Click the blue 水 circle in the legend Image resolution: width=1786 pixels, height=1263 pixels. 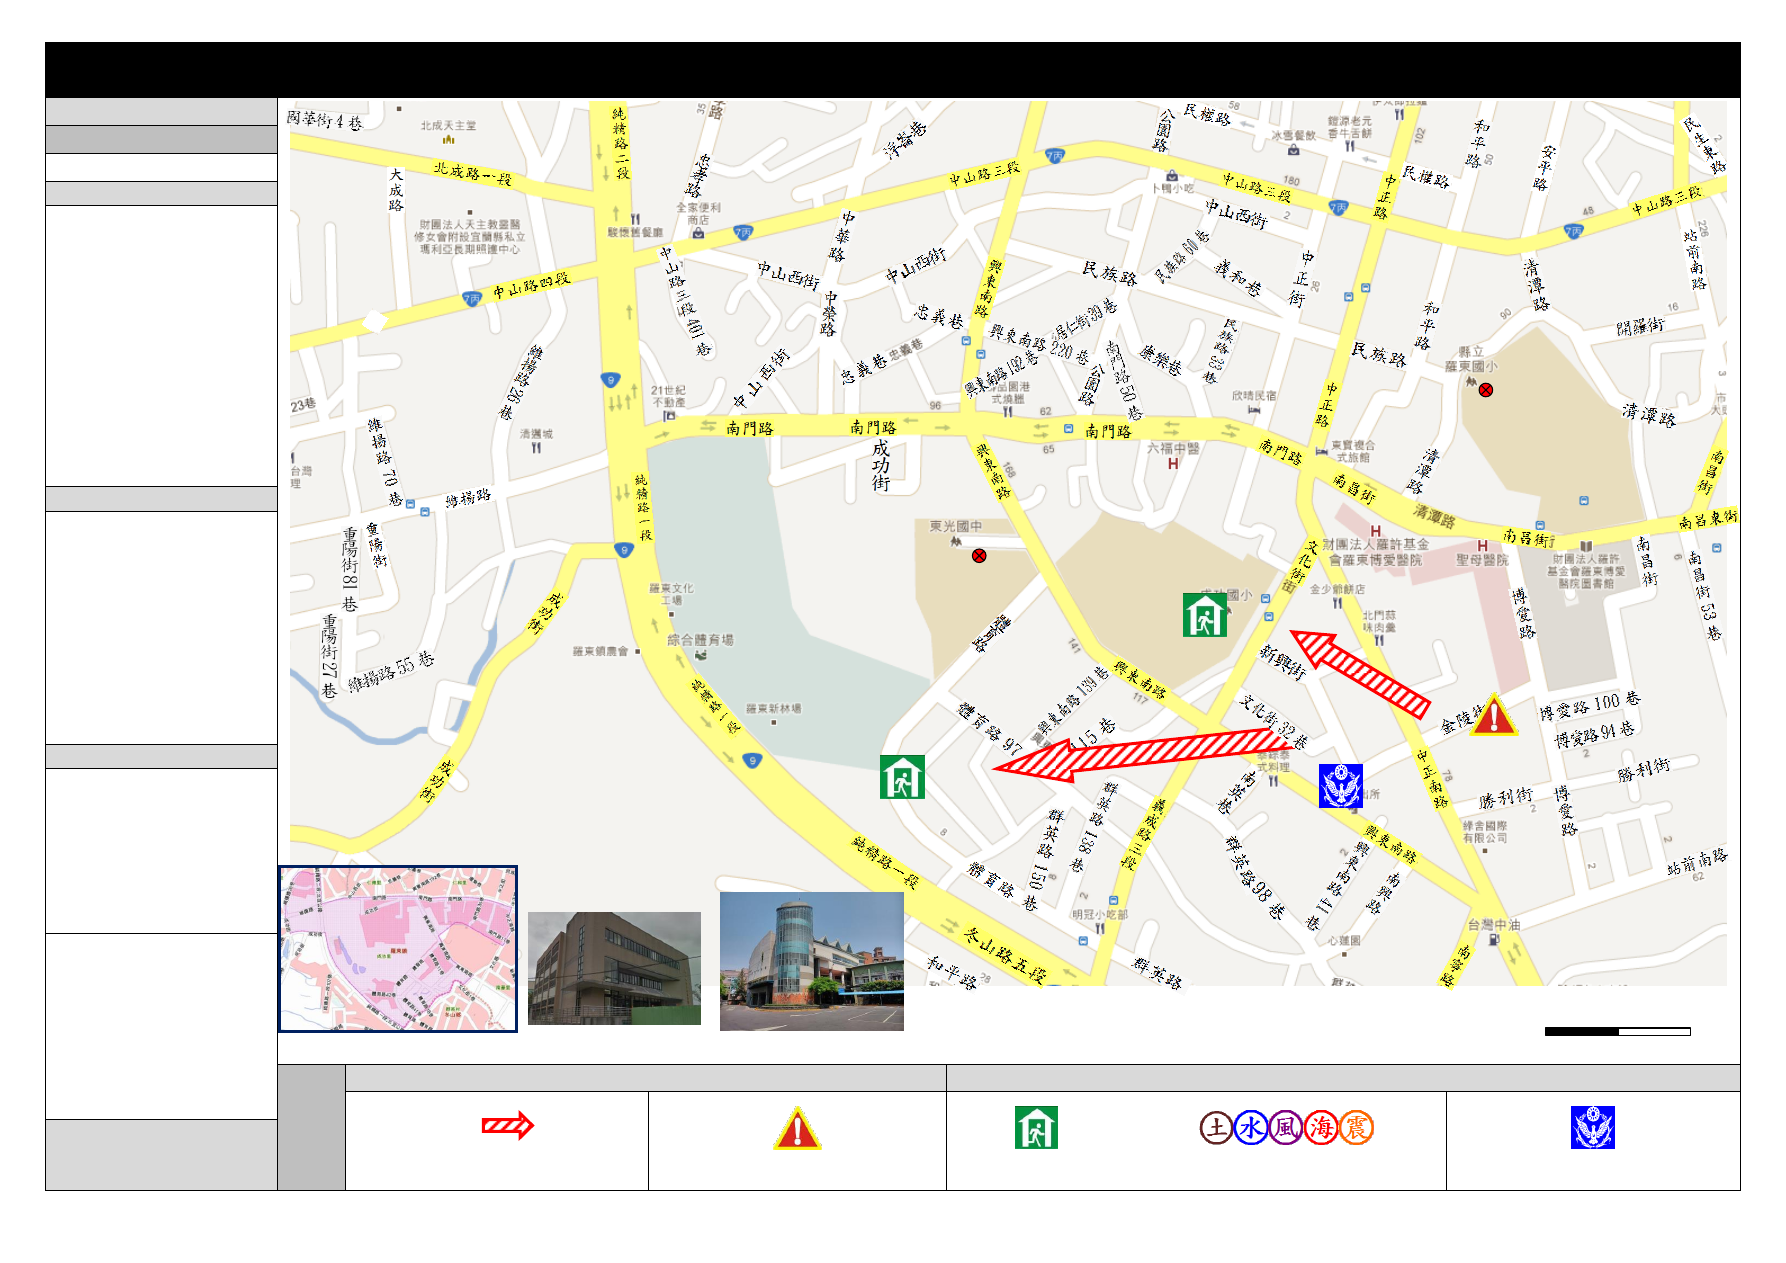tap(1251, 1128)
